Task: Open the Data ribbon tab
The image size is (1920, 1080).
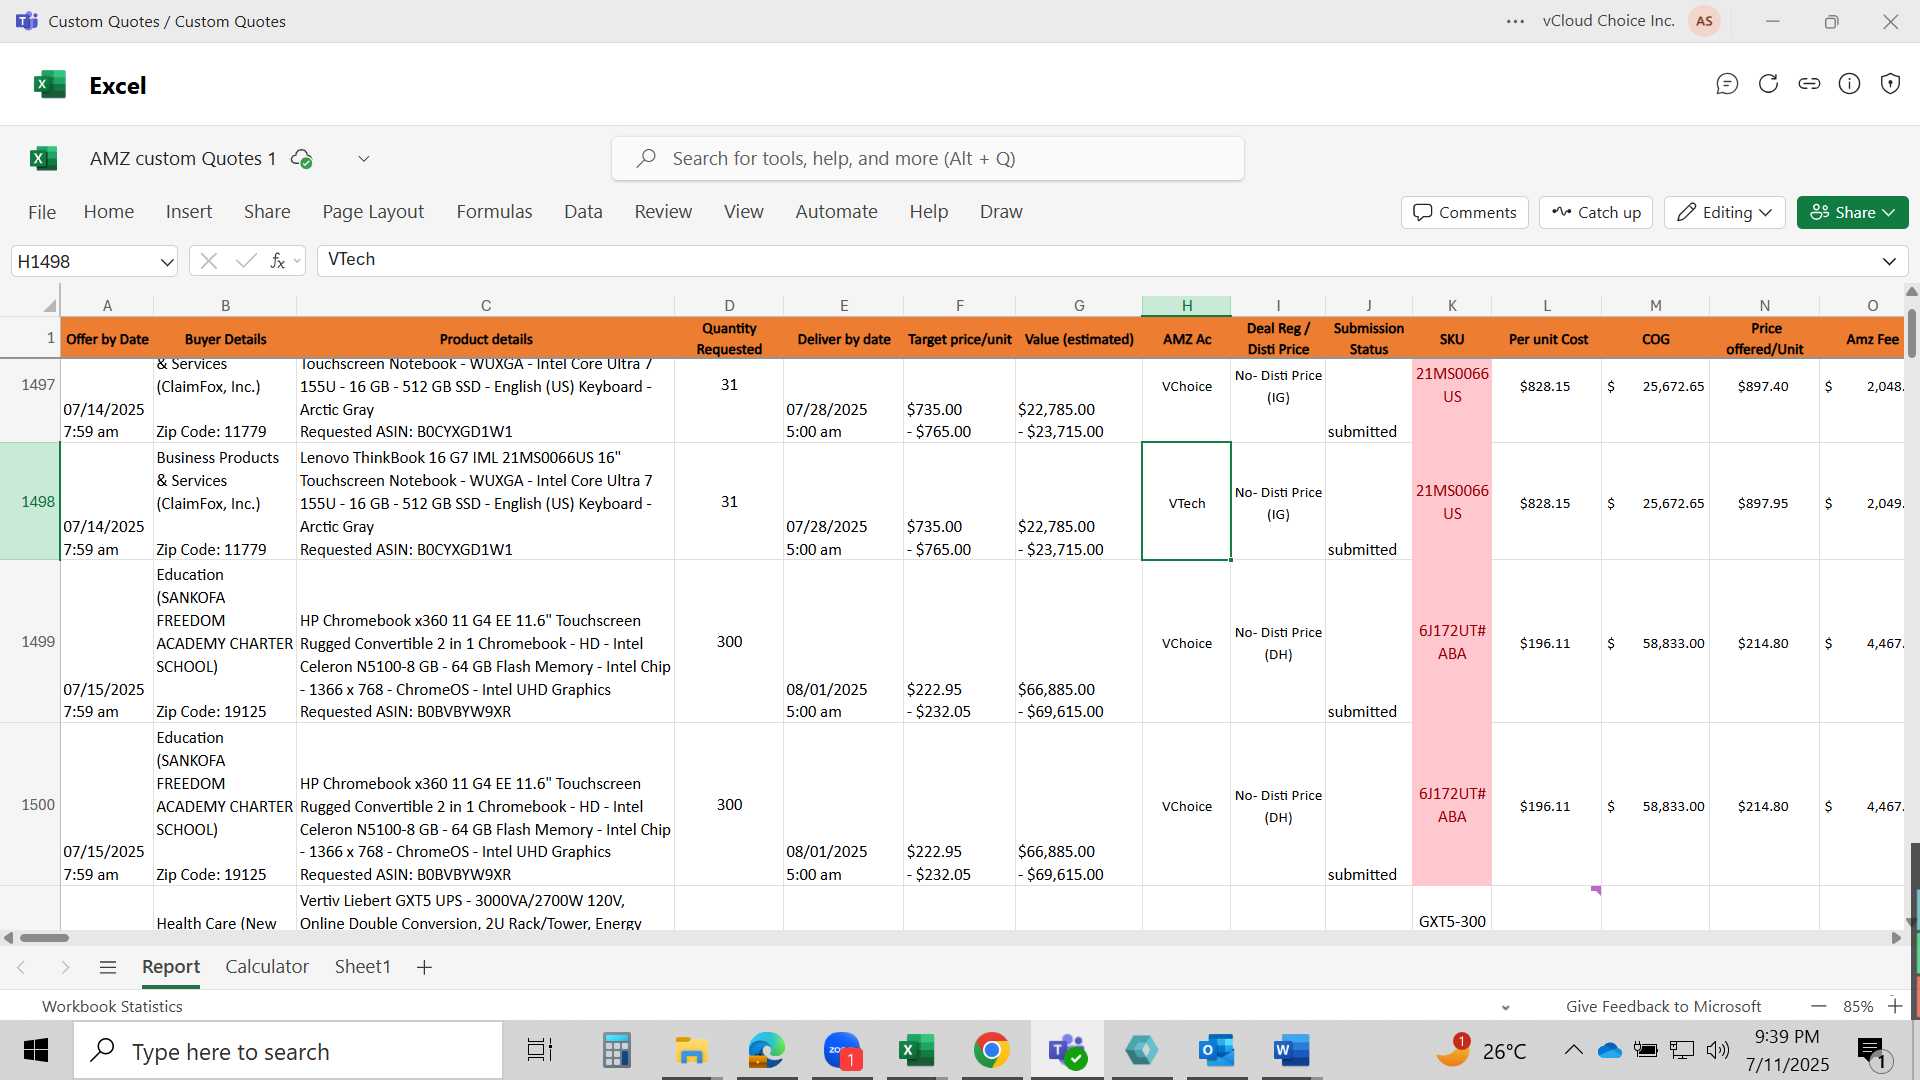Action: pyautogui.click(x=583, y=212)
